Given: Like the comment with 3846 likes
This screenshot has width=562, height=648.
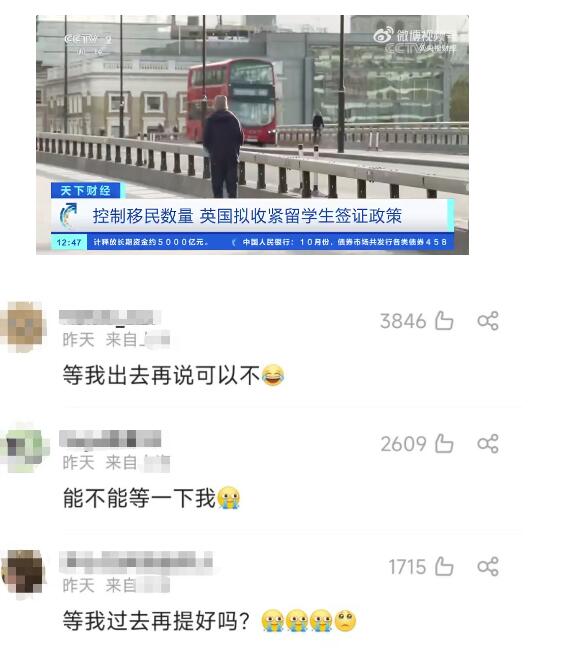Looking at the screenshot, I should click(x=444, y=321).
